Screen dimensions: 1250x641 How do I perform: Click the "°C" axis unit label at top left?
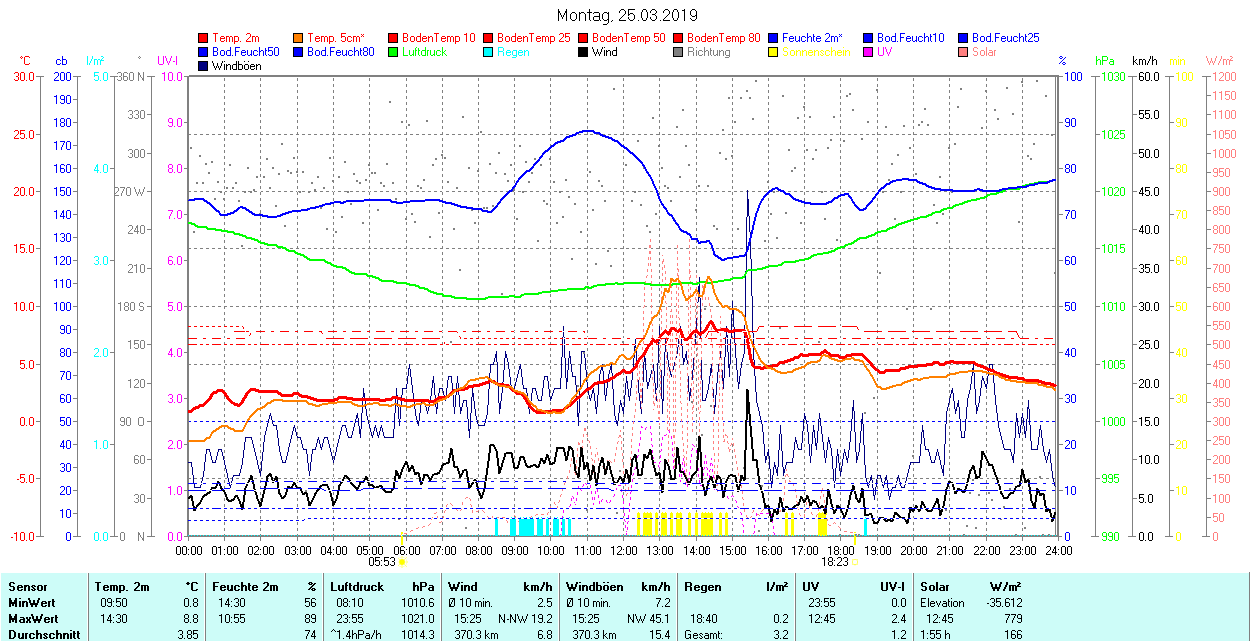click(26, 61)
